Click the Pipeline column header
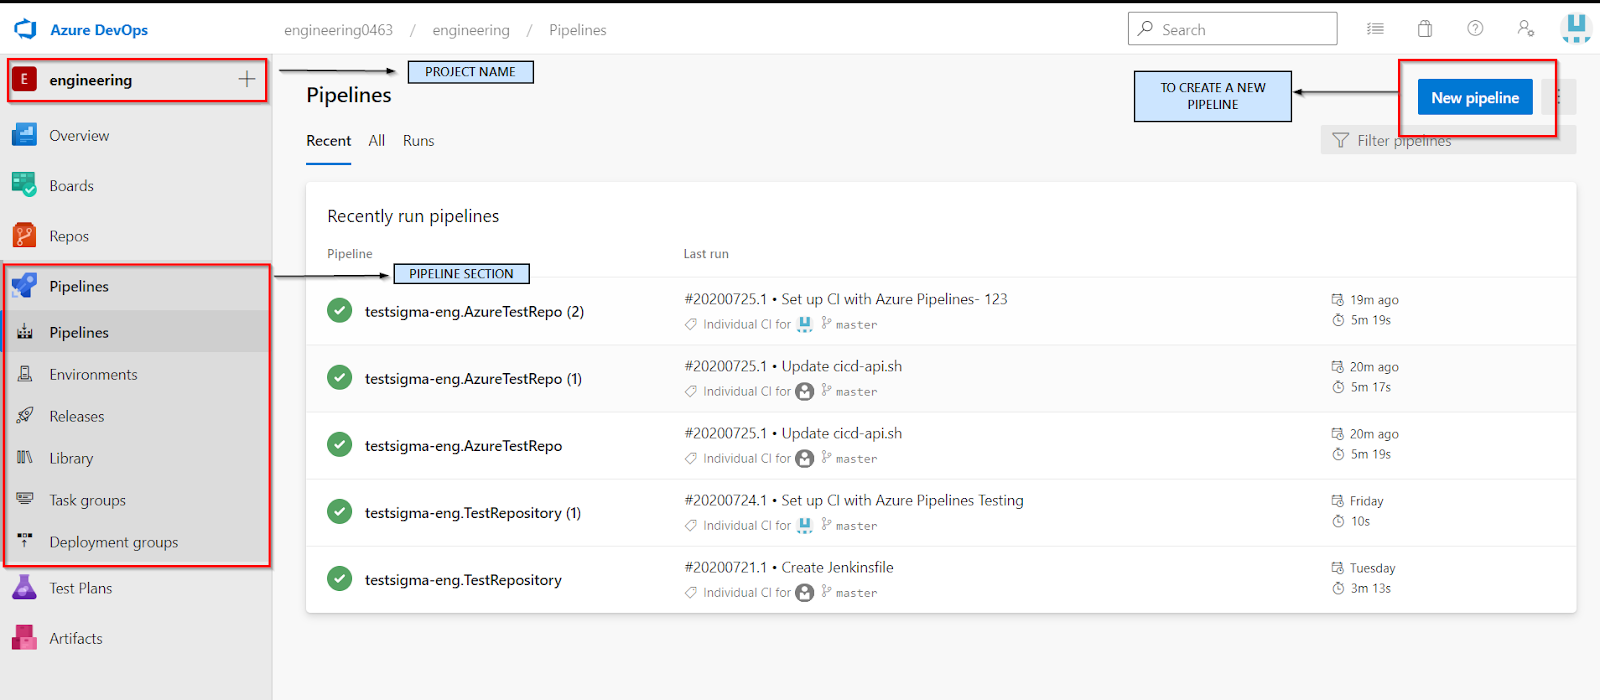 (x=350, y=254)
